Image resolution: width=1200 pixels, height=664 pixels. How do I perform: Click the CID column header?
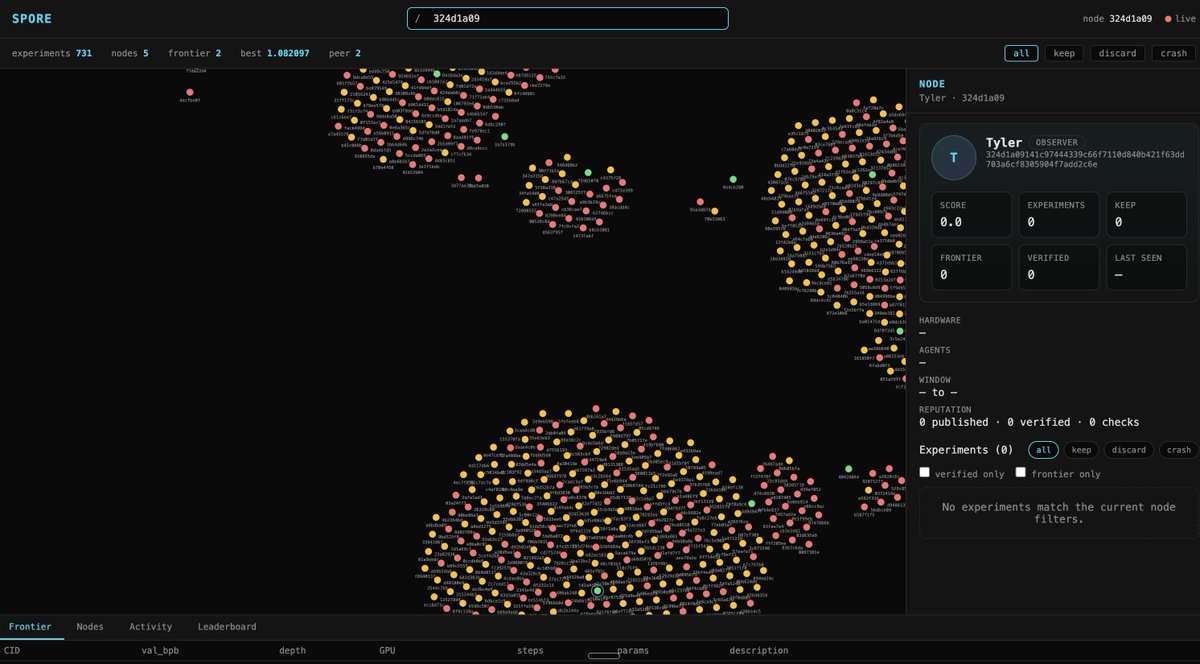click(12, 651)
